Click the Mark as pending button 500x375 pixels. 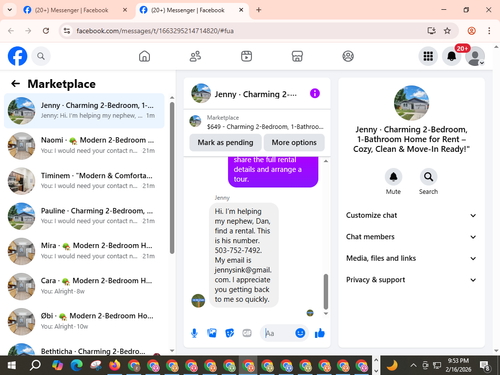tap(225, 143)
